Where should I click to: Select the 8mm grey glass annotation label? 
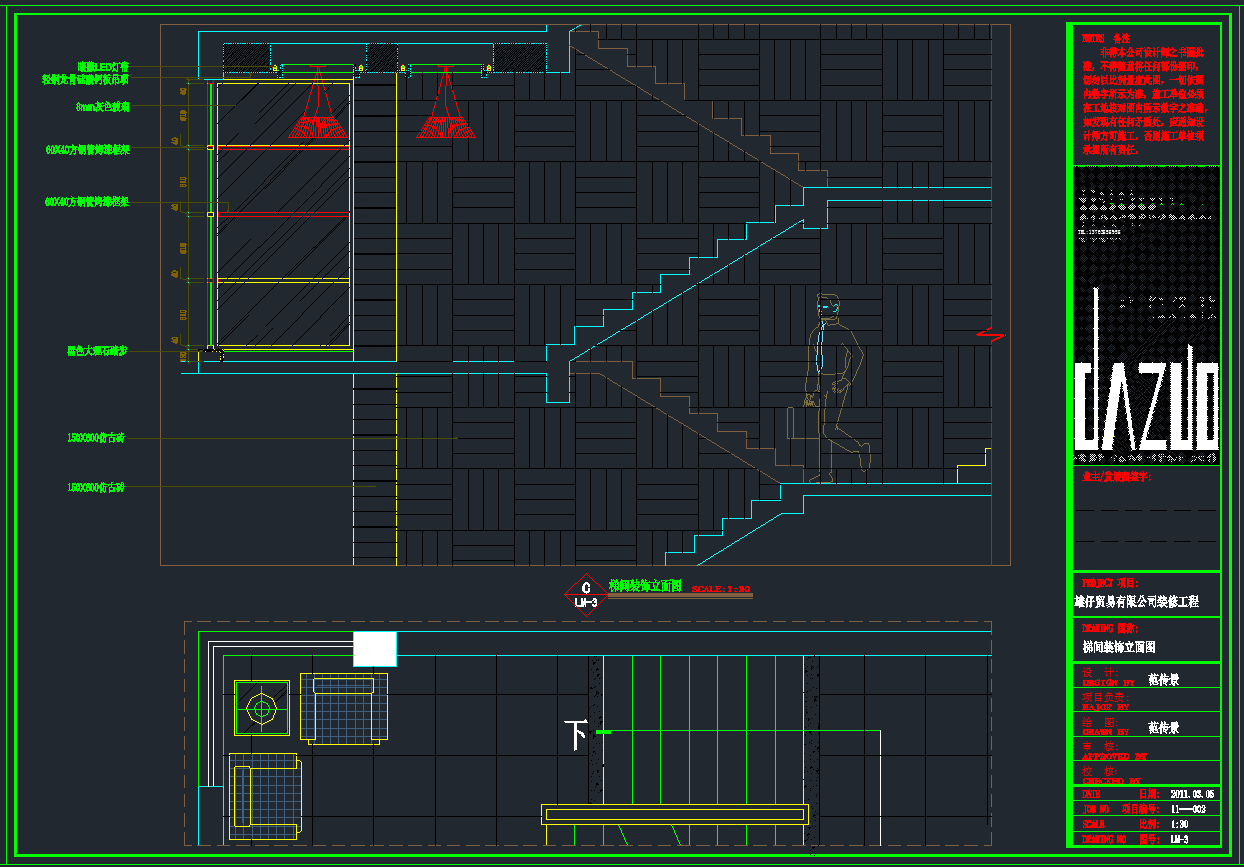click(102, 106)
